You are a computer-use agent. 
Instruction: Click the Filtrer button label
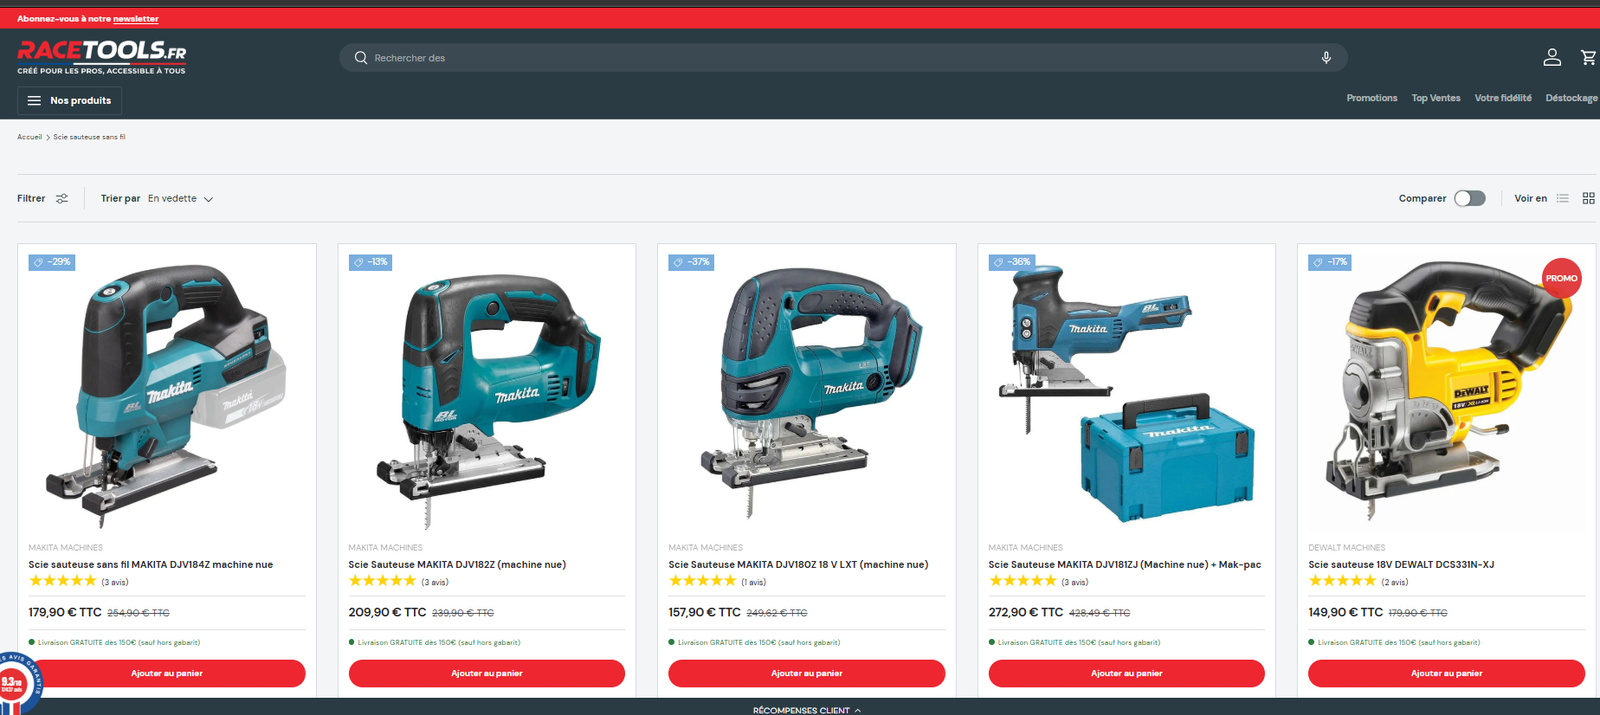click(x=31, y=199)
